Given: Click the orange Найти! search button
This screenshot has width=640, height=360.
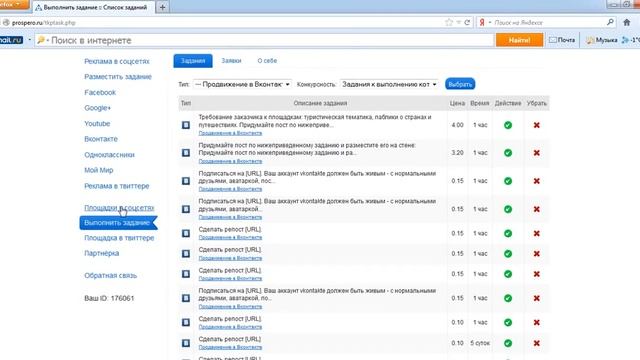Looking at the screenshot, I should click(x=519, y=40).
